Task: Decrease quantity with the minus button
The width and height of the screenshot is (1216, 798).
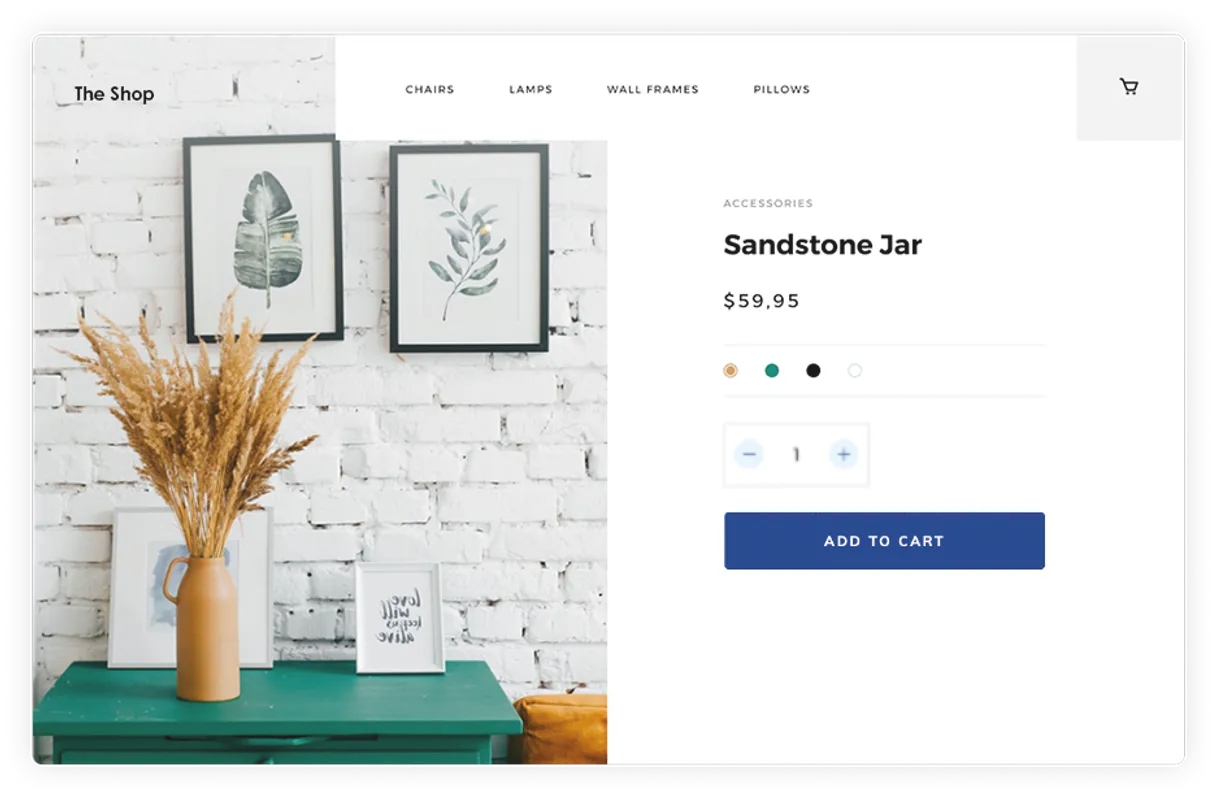Action: [749, 455]
